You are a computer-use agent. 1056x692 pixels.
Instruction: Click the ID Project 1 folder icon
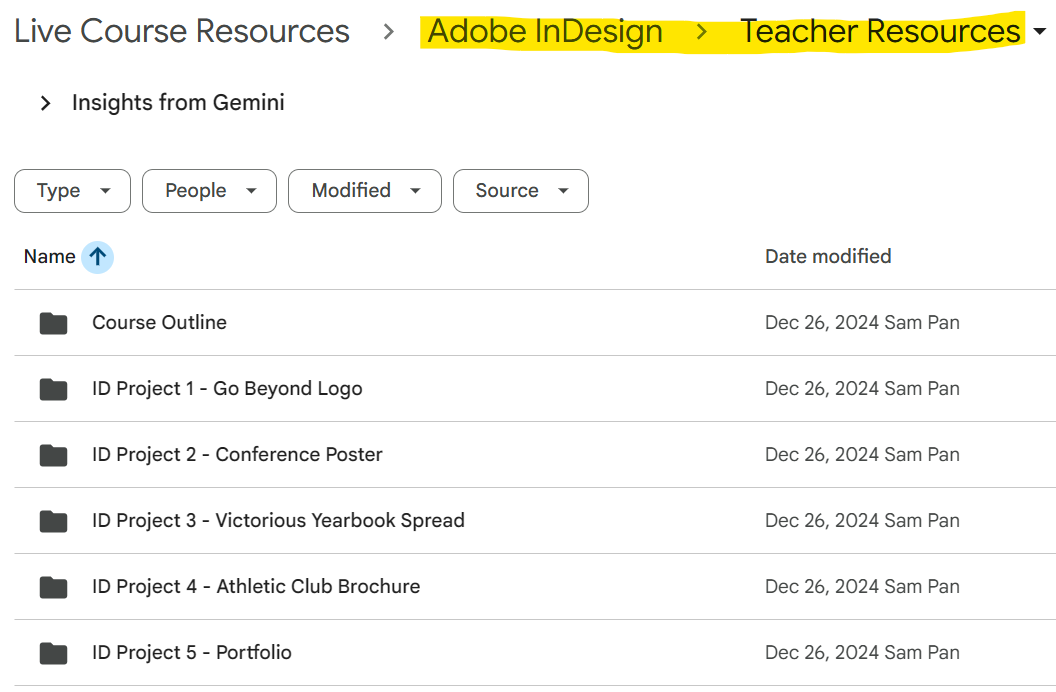(x=53, y=389)
